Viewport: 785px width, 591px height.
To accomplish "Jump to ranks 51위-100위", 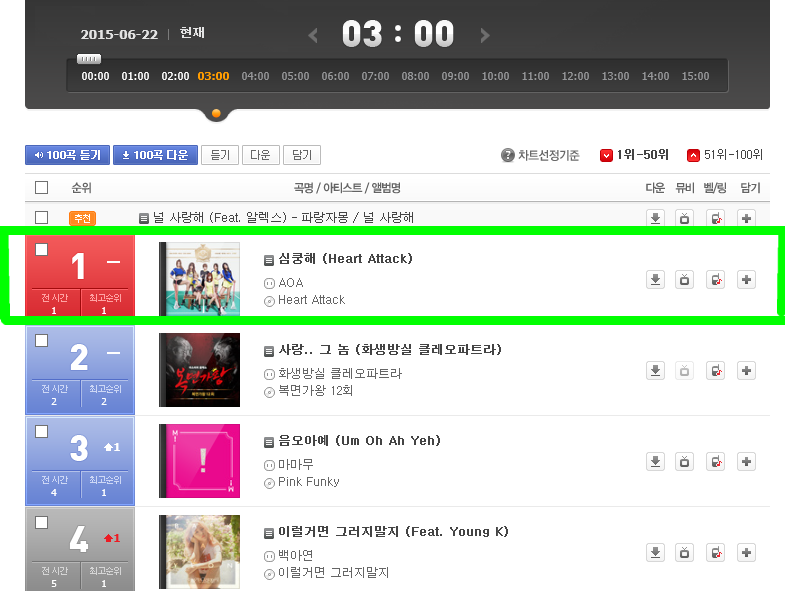I will point(725,155).
